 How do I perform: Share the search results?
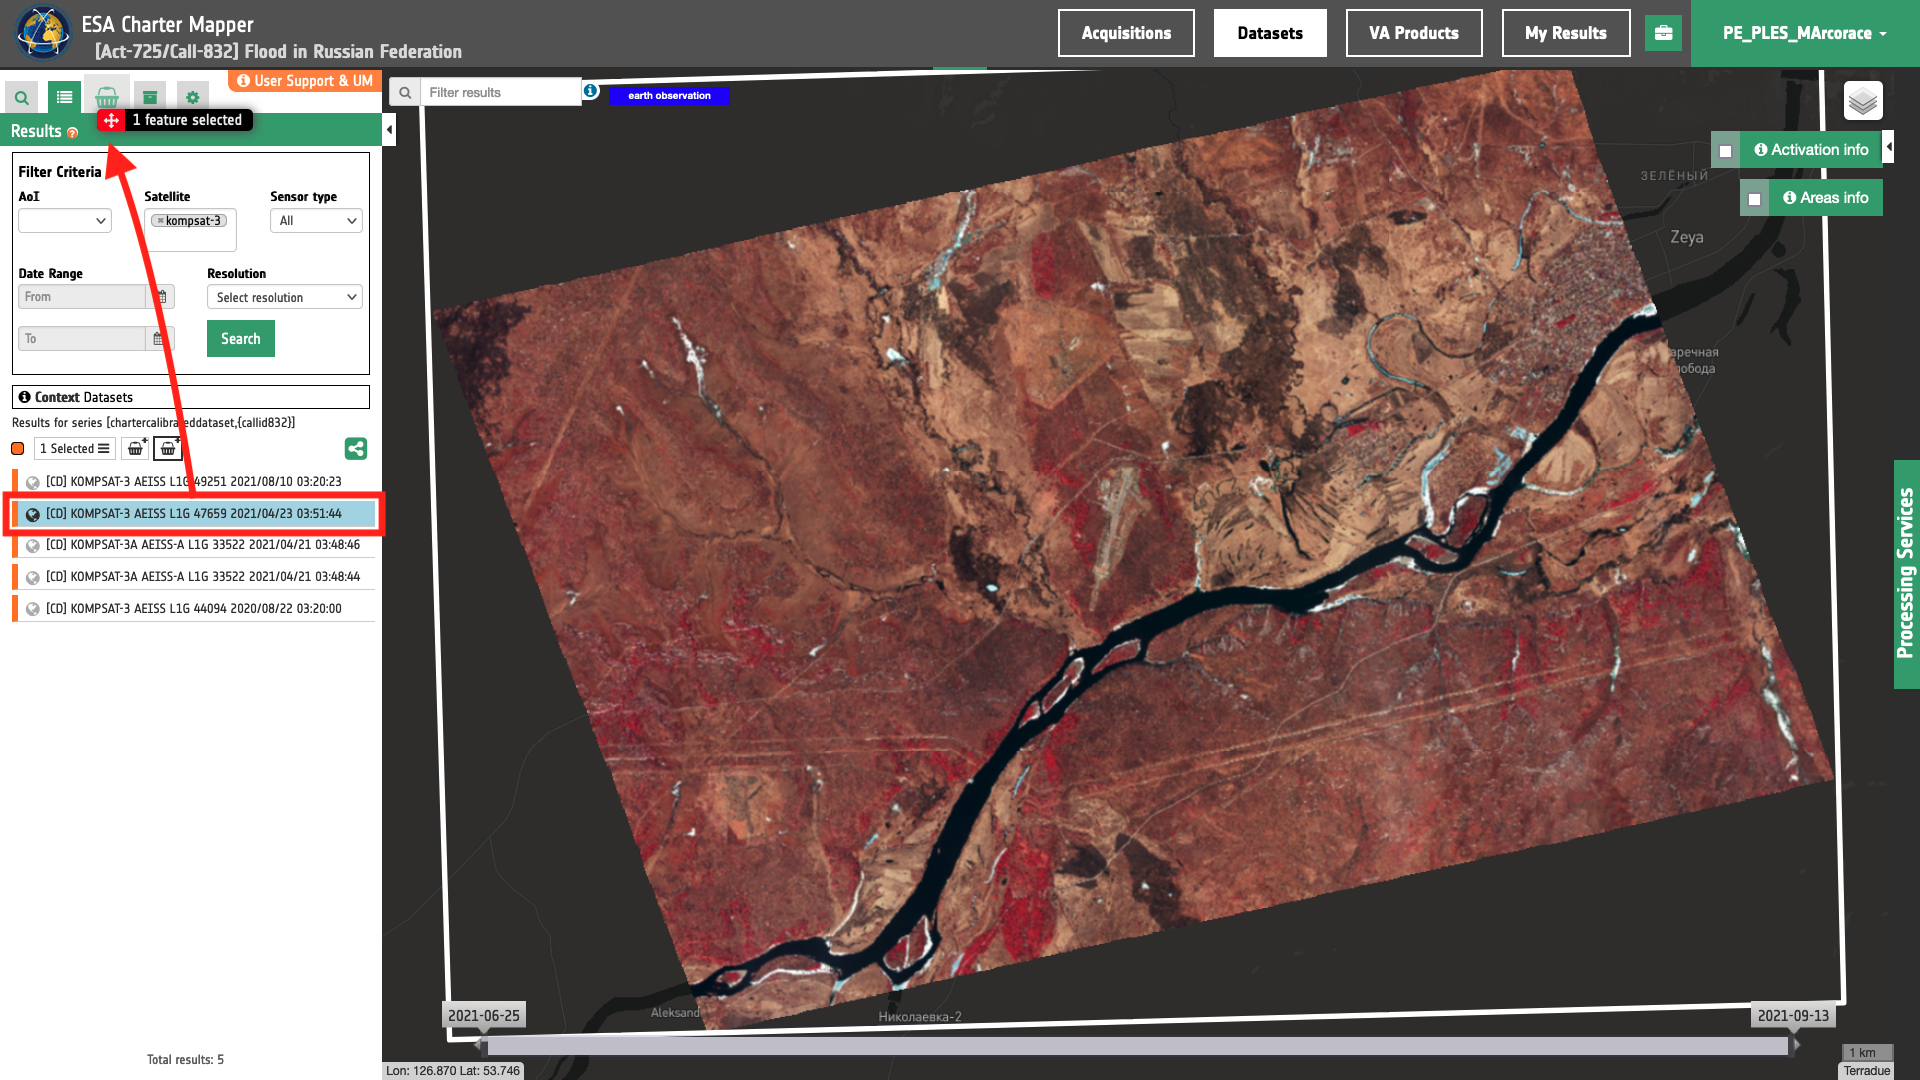[356, 449]
